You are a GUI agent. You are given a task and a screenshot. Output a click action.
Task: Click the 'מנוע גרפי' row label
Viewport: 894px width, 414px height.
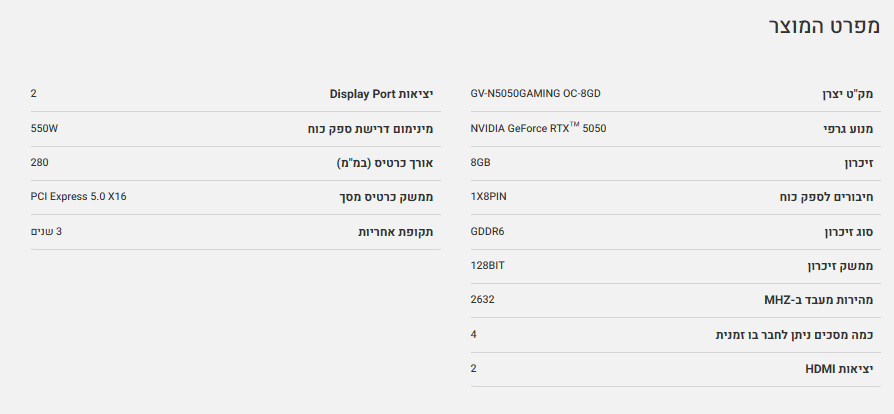pos(846,129)
